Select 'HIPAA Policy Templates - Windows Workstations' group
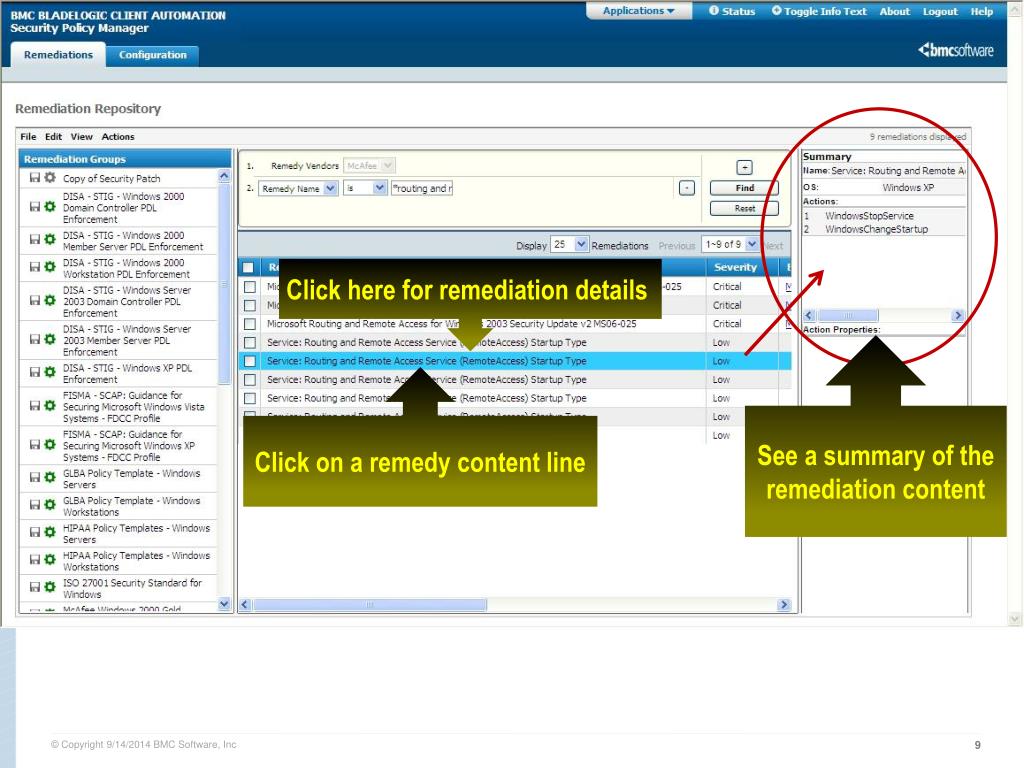The image size is (1024, 768). coord(136,561)
